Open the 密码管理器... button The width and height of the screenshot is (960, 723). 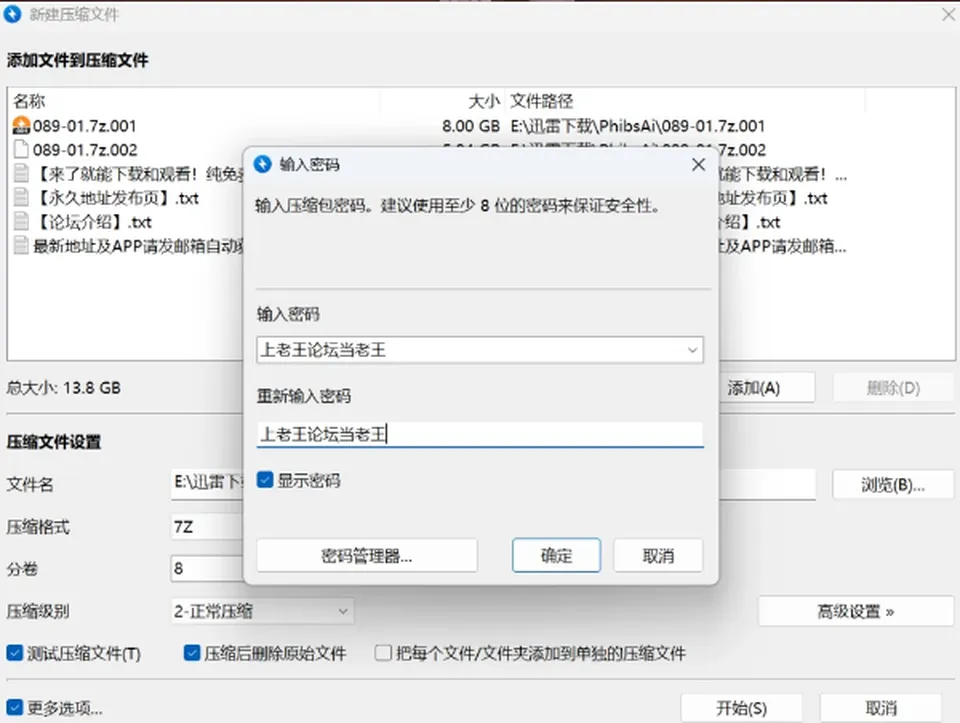367,555
